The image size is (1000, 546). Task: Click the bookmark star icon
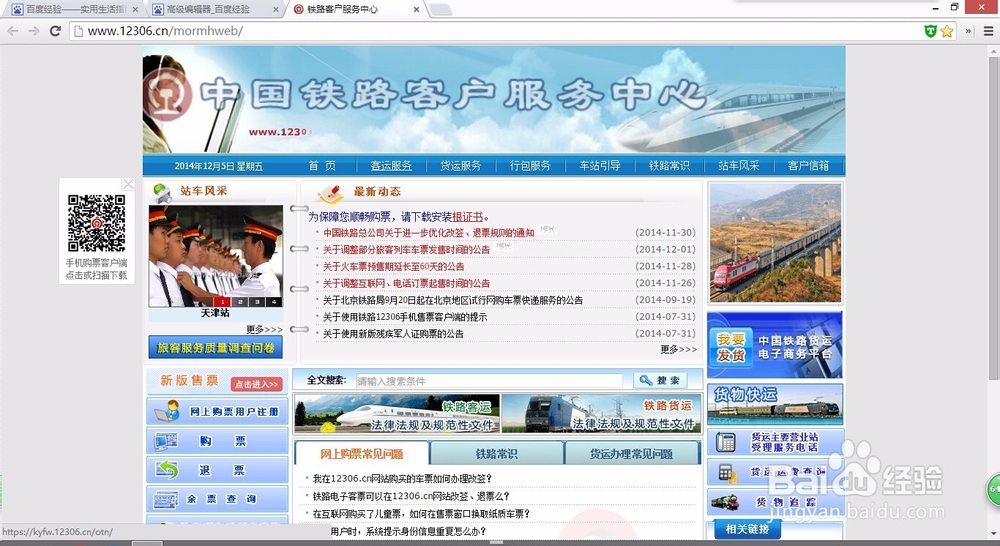click(x=947, y=31)
